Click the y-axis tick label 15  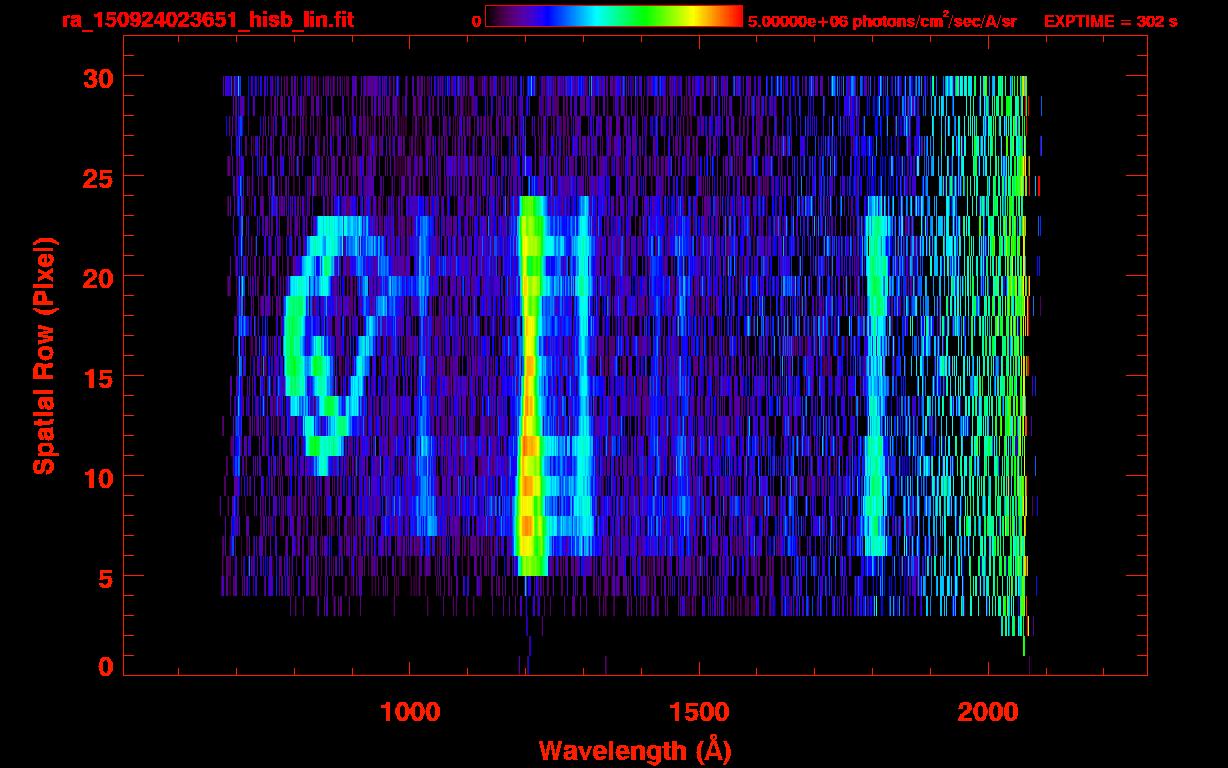tap(98, 377)
